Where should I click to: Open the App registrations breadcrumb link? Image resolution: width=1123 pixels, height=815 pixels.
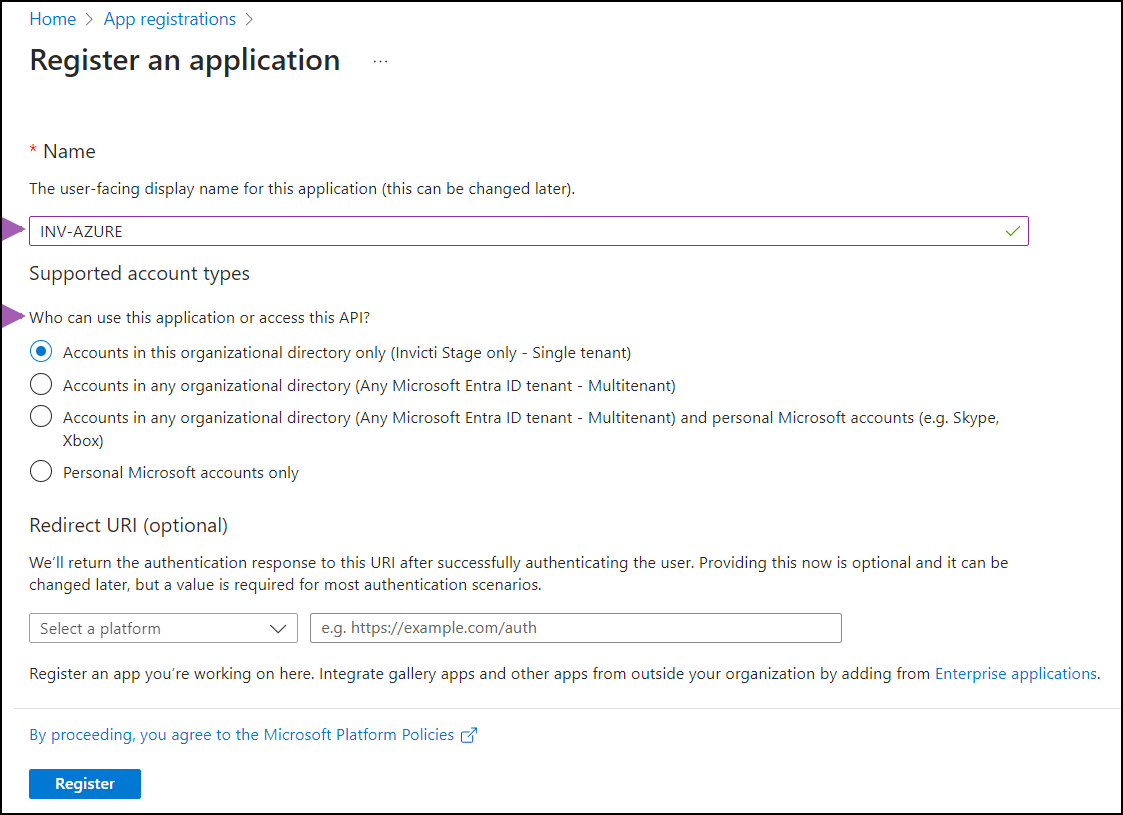click(x=170, y=19)
